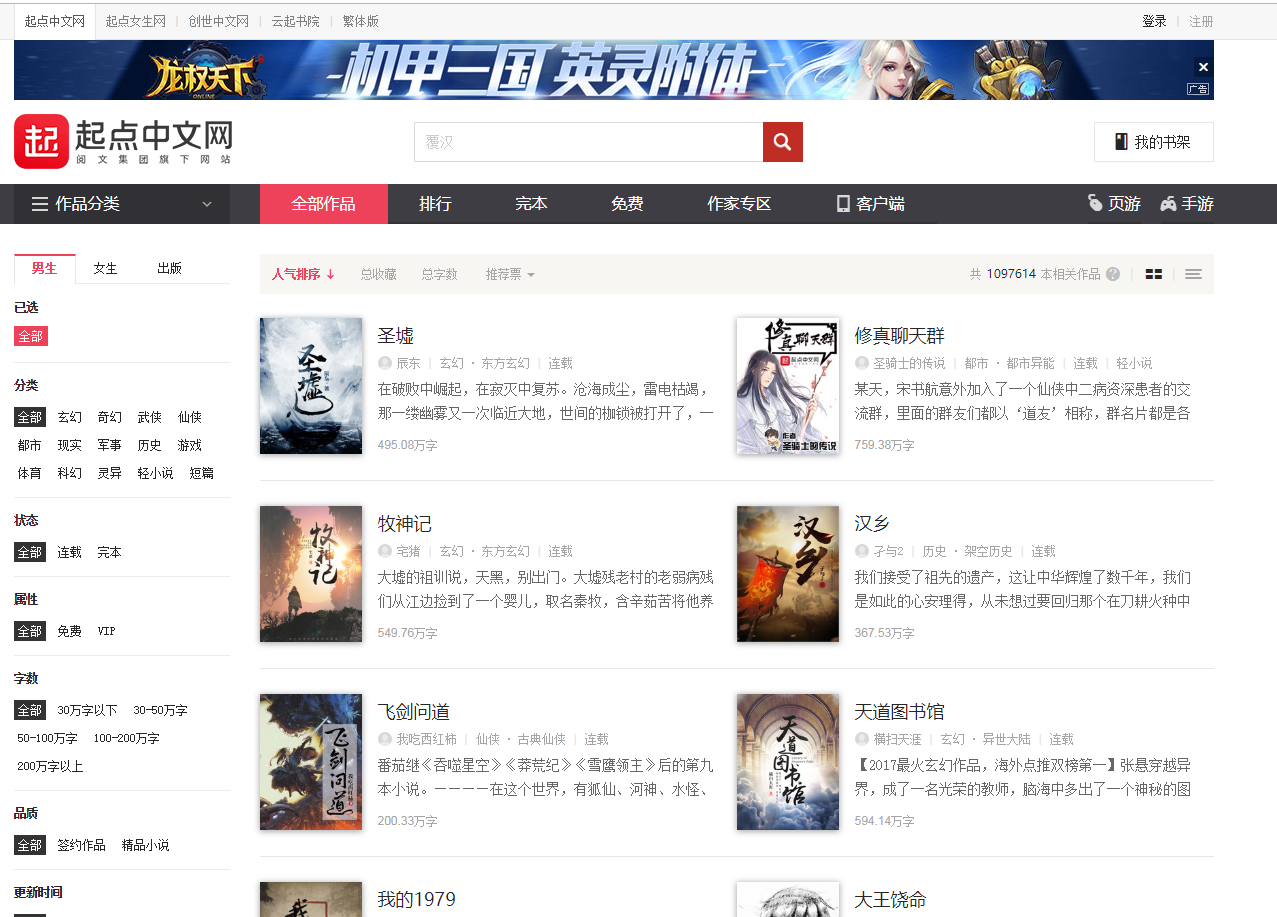Click author avatar icon next to 辰东

click(385, 363)
